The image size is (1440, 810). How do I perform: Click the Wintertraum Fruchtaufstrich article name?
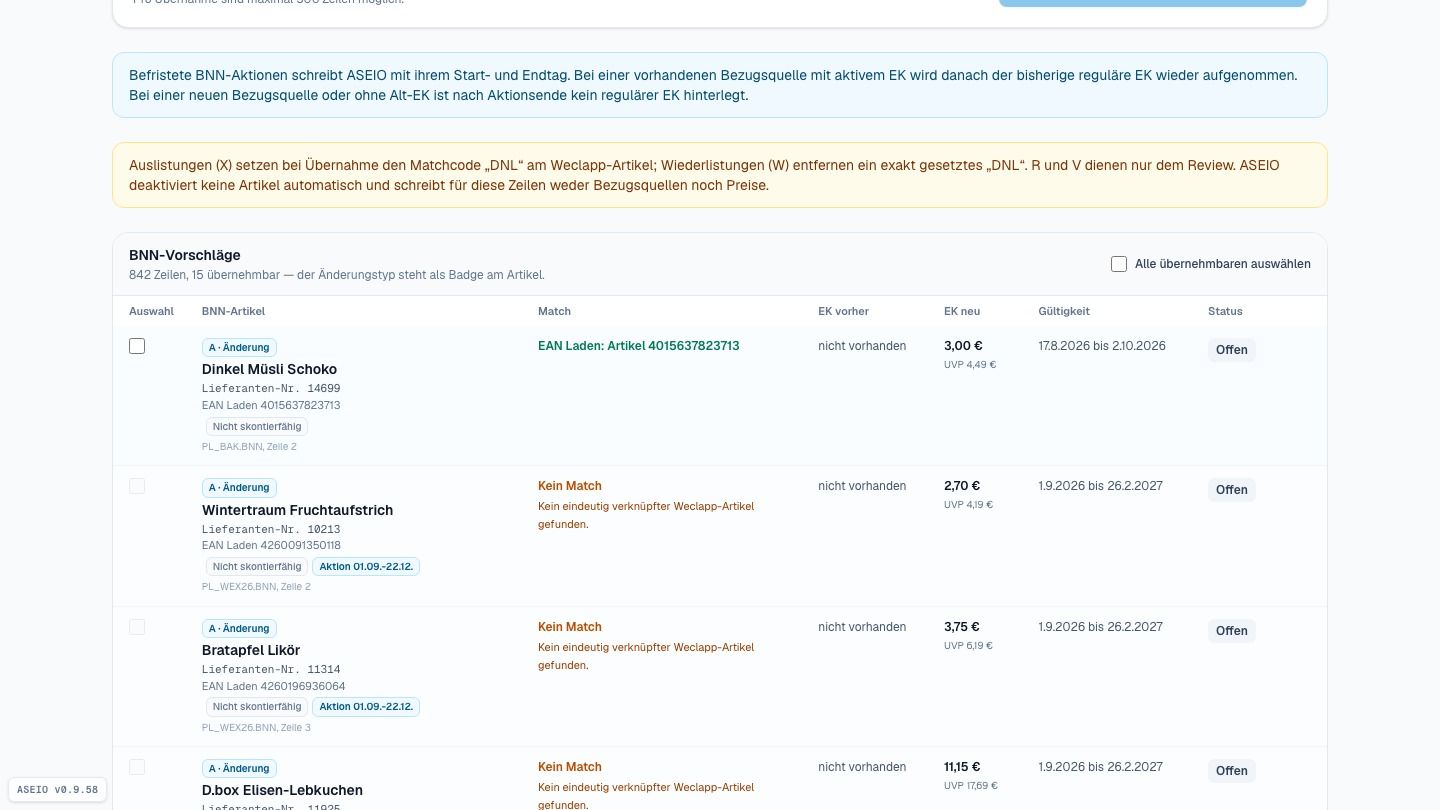pyautogui.click(x=297, y=510)
